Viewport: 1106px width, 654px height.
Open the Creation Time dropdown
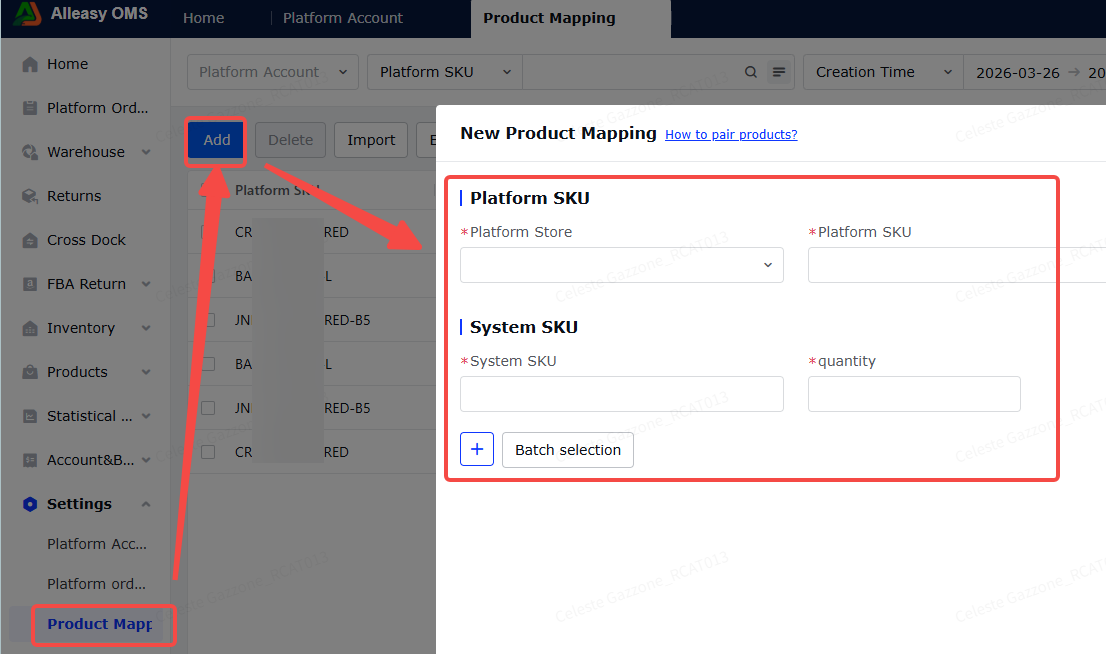883,72
